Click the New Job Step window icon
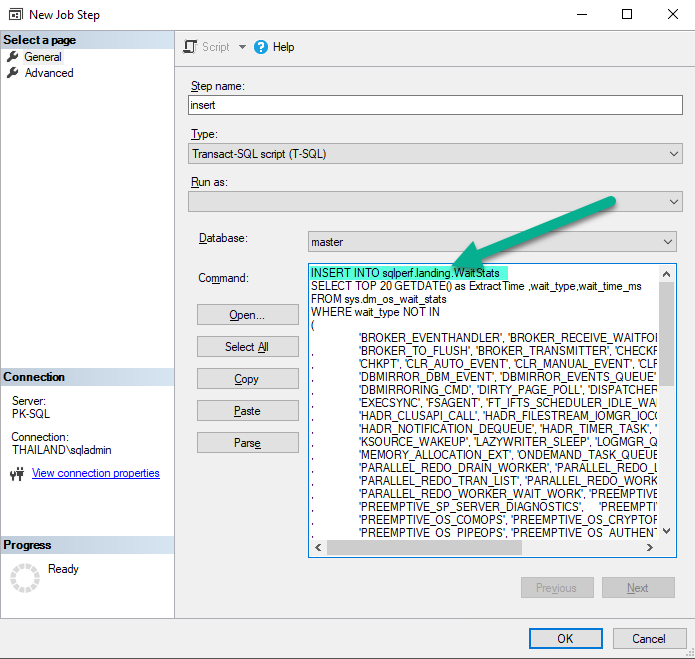This screenshot has height=659, width=695. (x=16, y=15)
